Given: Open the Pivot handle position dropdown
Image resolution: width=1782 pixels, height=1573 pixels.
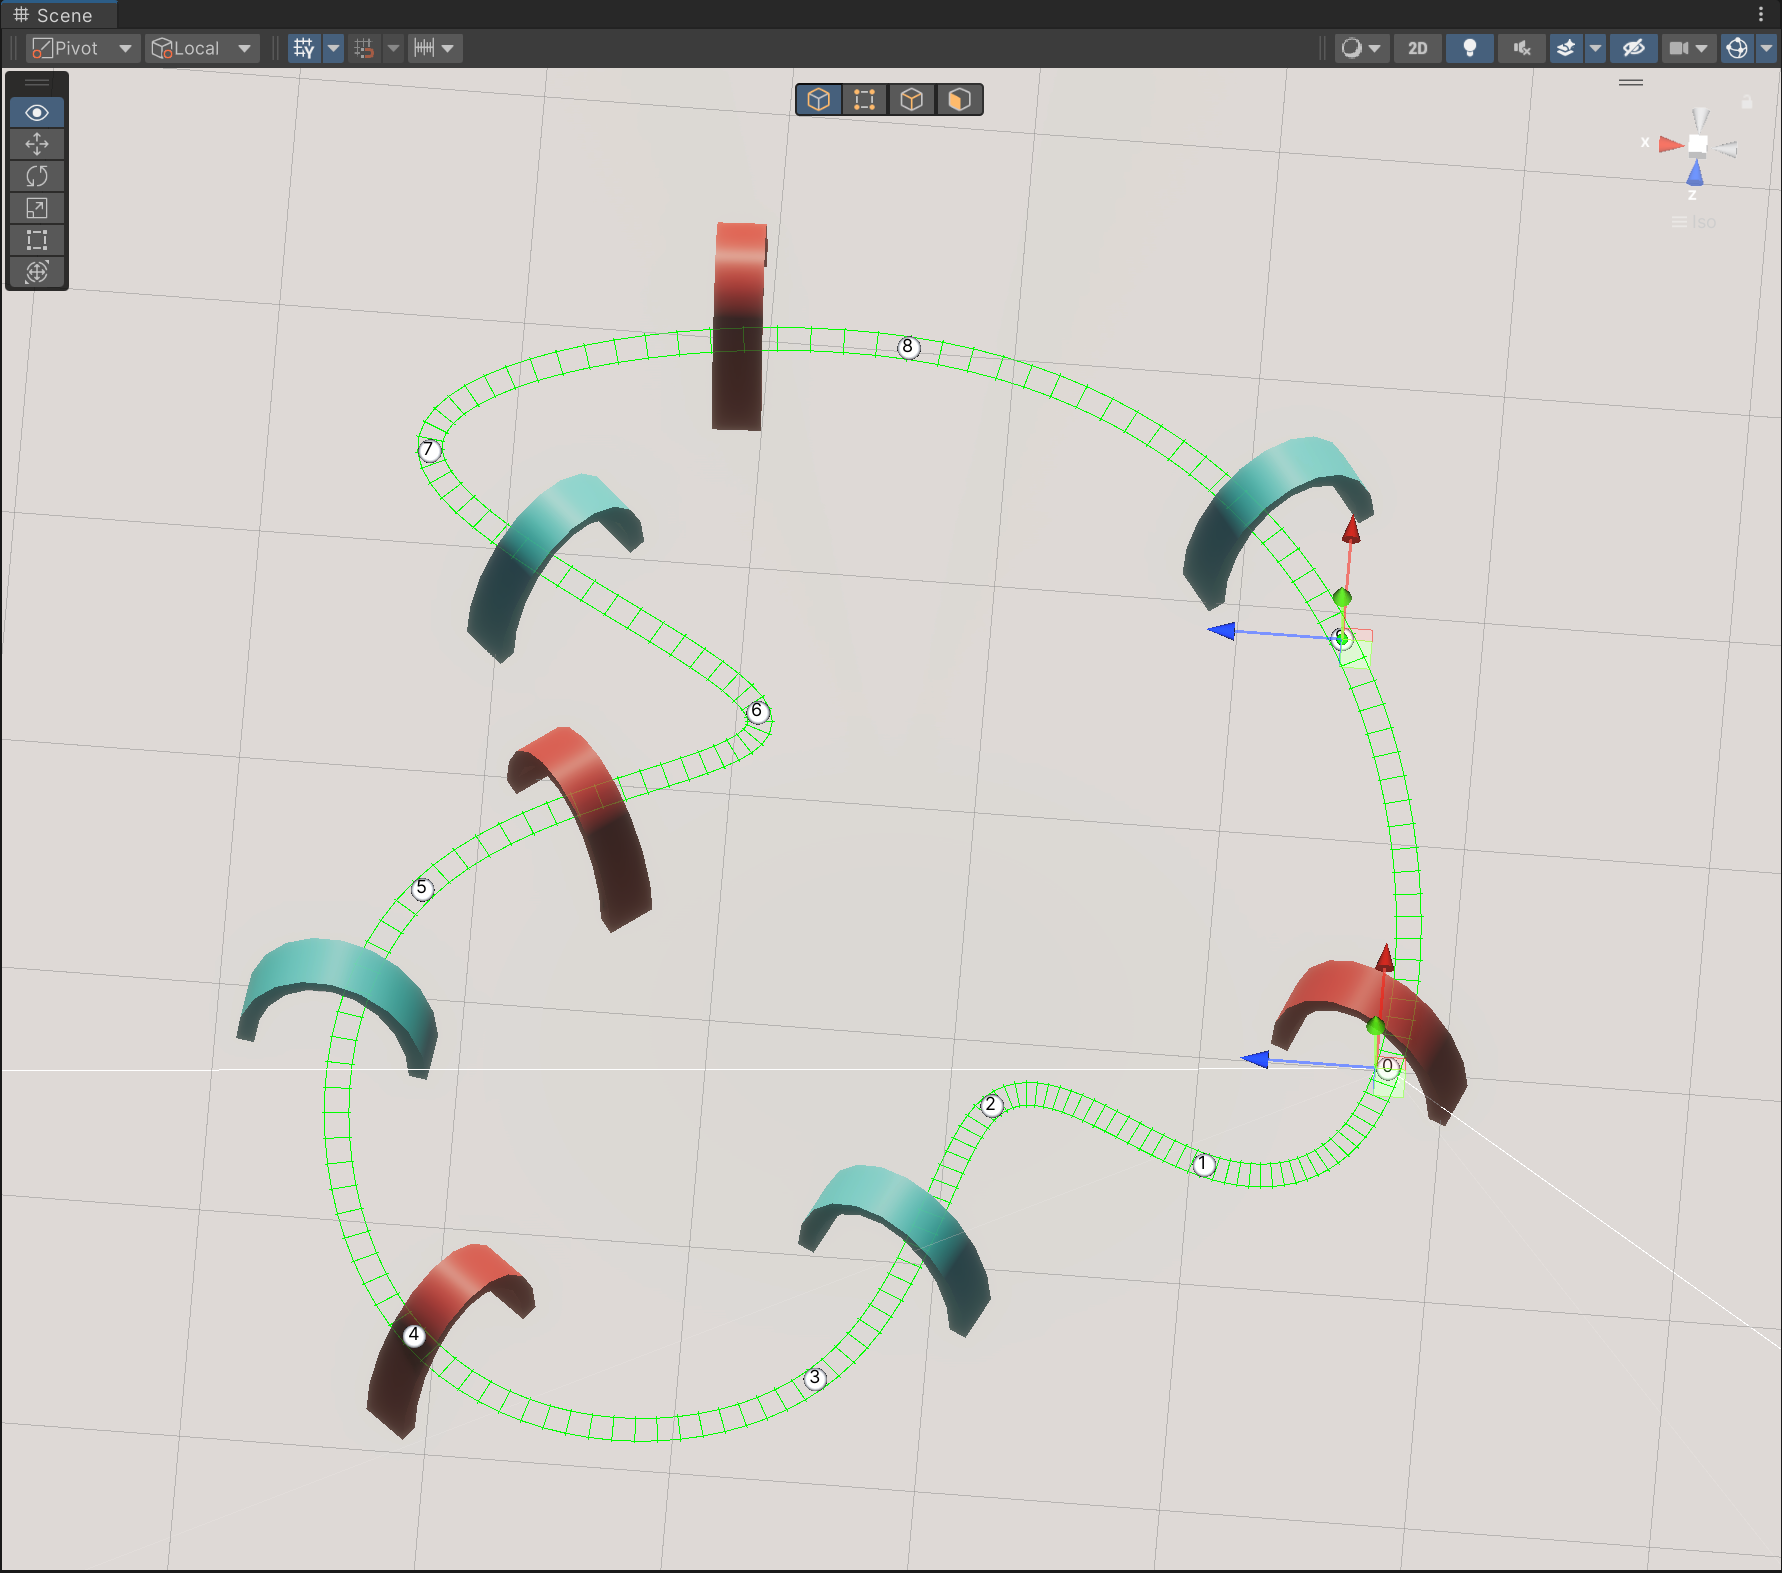Looking at the screenshot, I should 83,48.
